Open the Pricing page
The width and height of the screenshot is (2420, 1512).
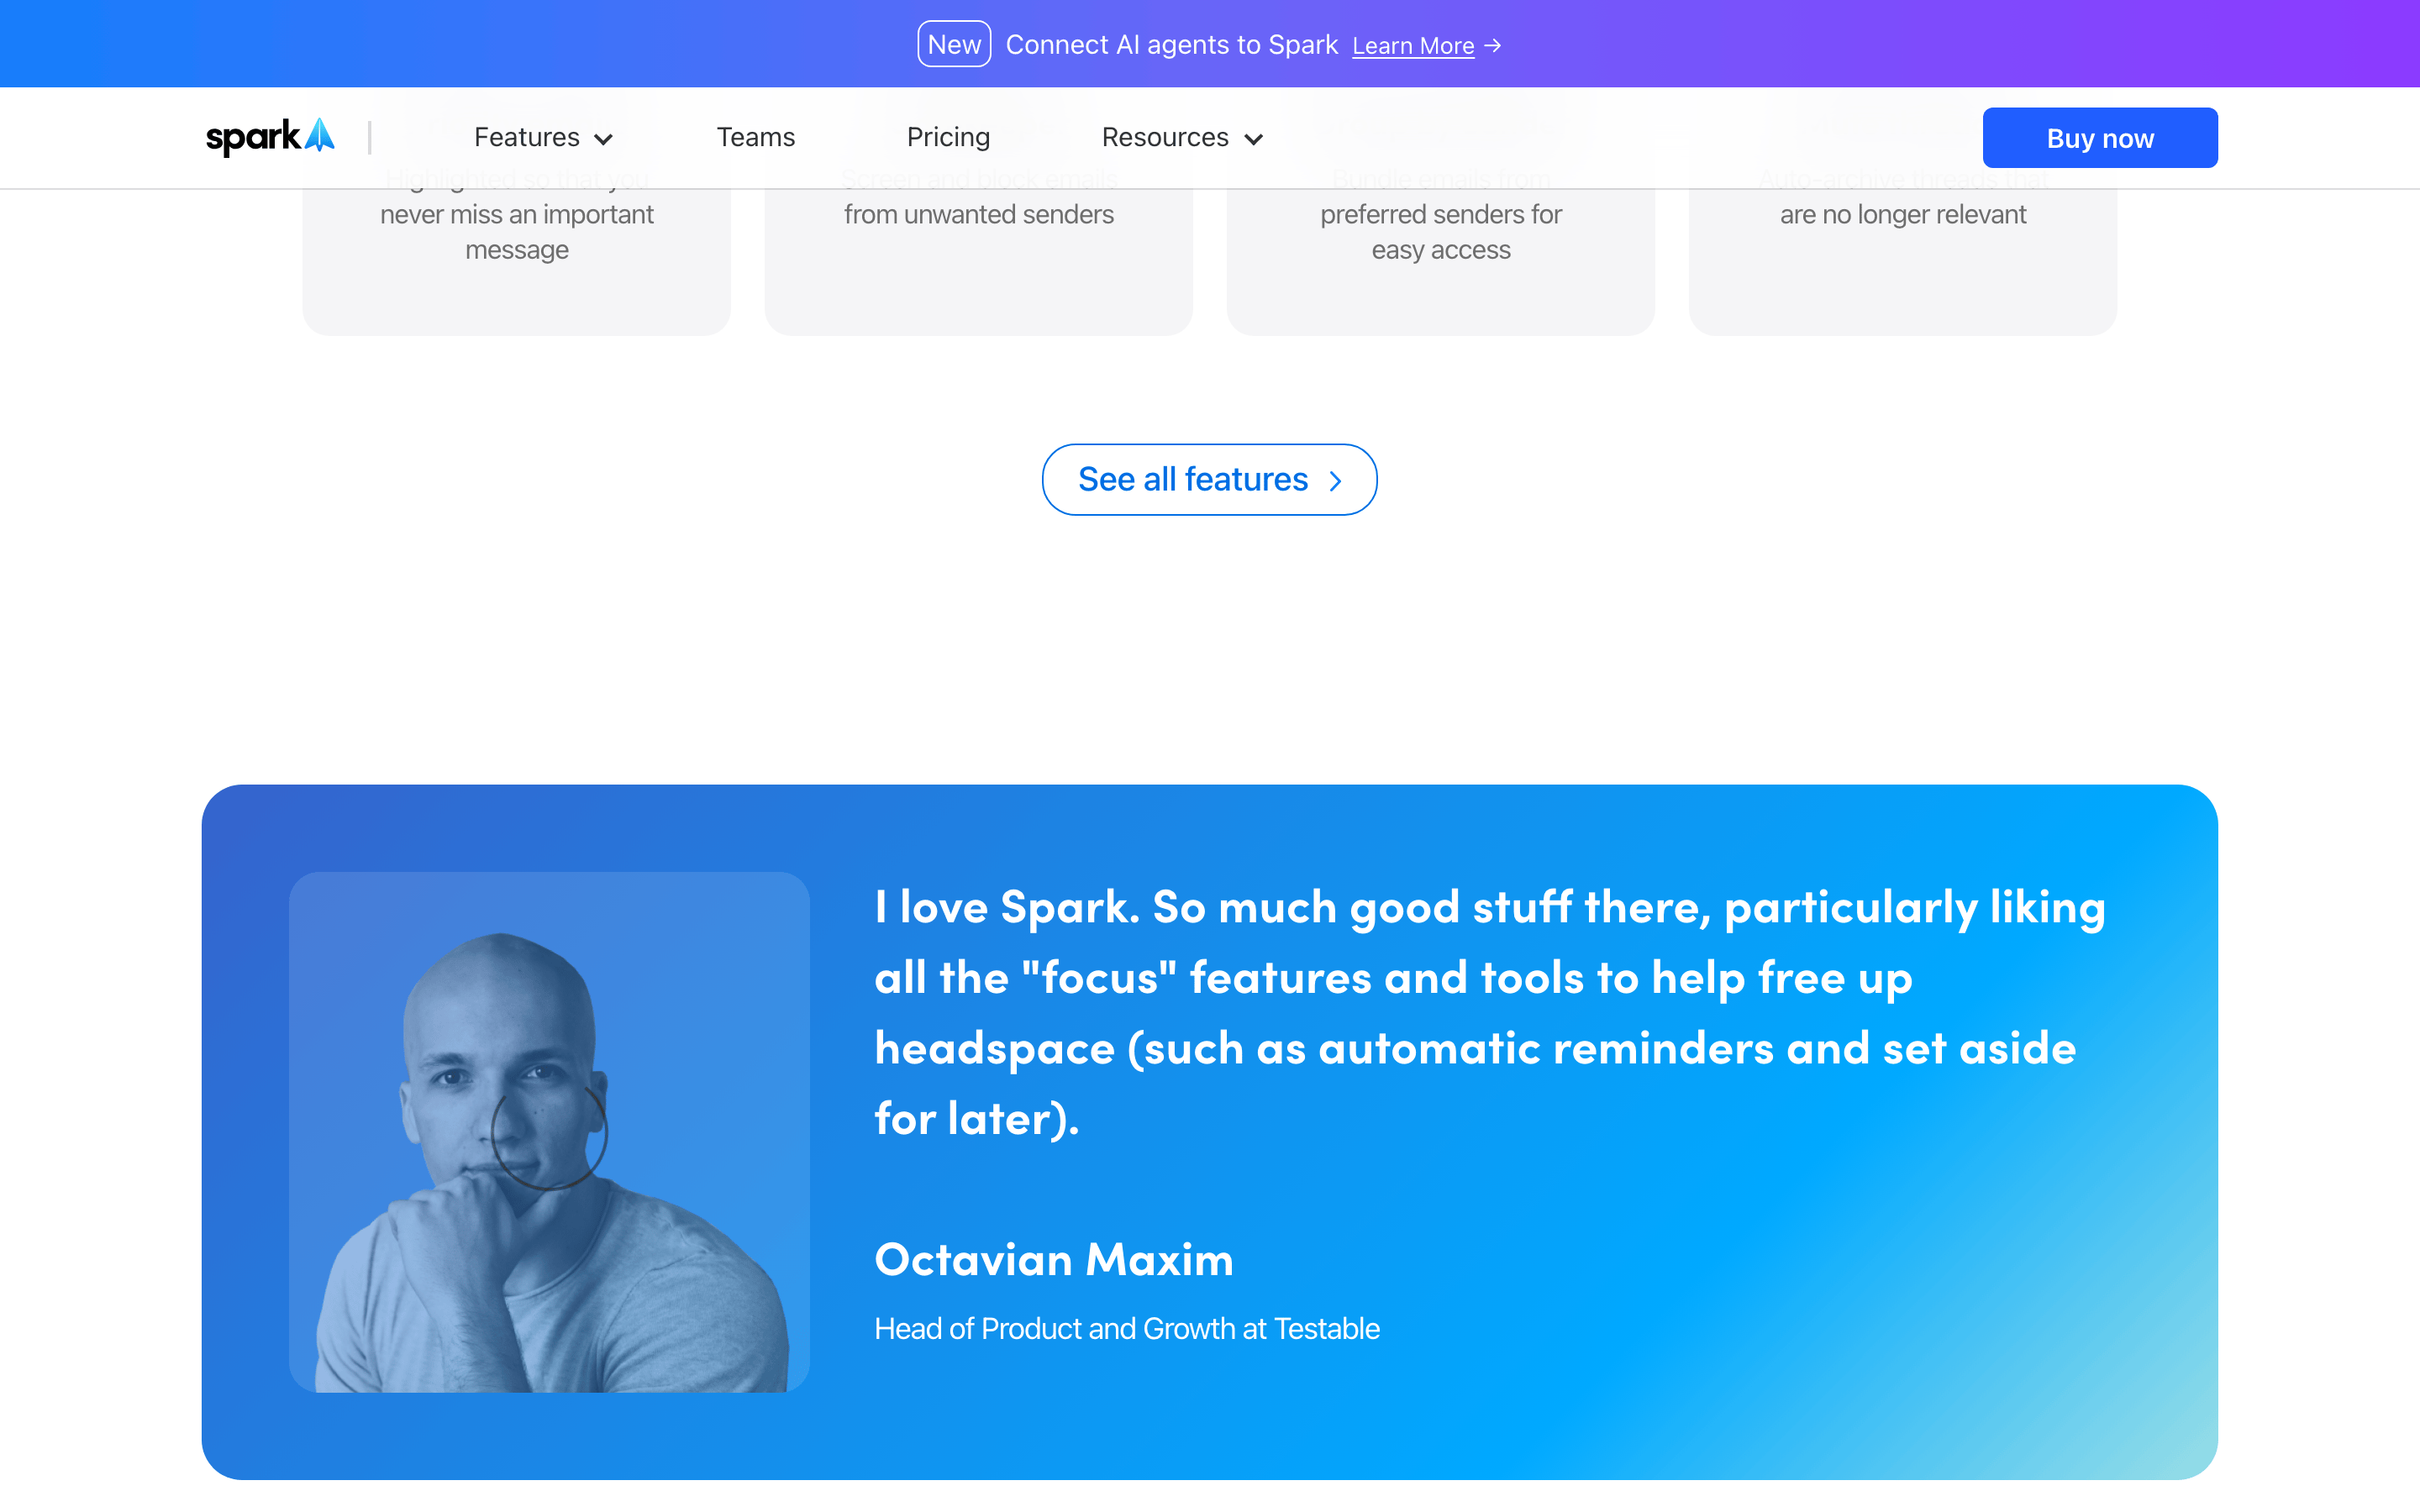click(x=948, y=137)
